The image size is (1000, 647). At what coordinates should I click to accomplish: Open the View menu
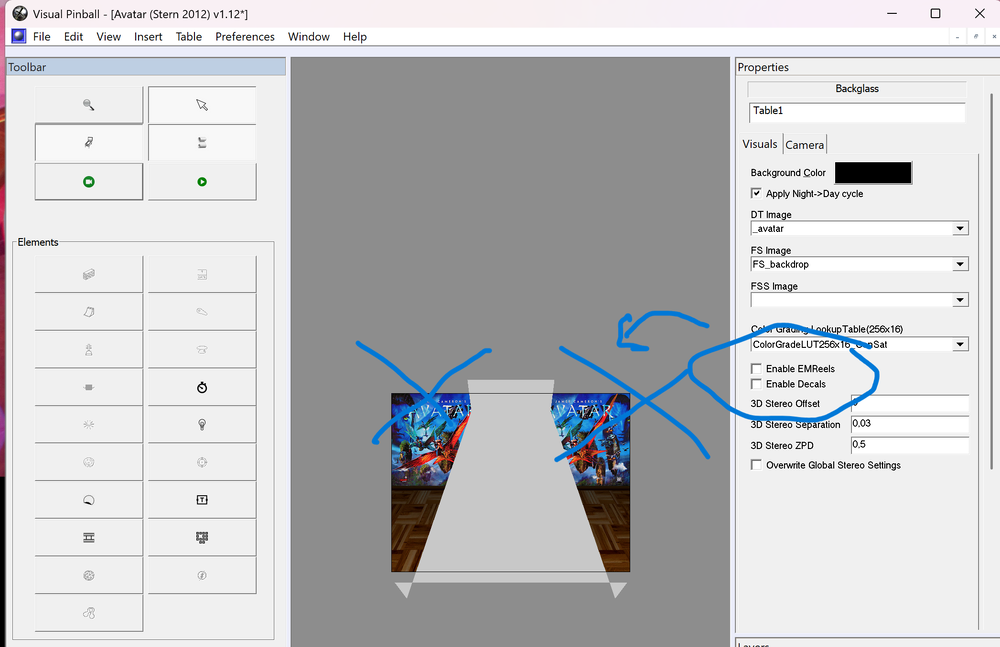(108, 37)
